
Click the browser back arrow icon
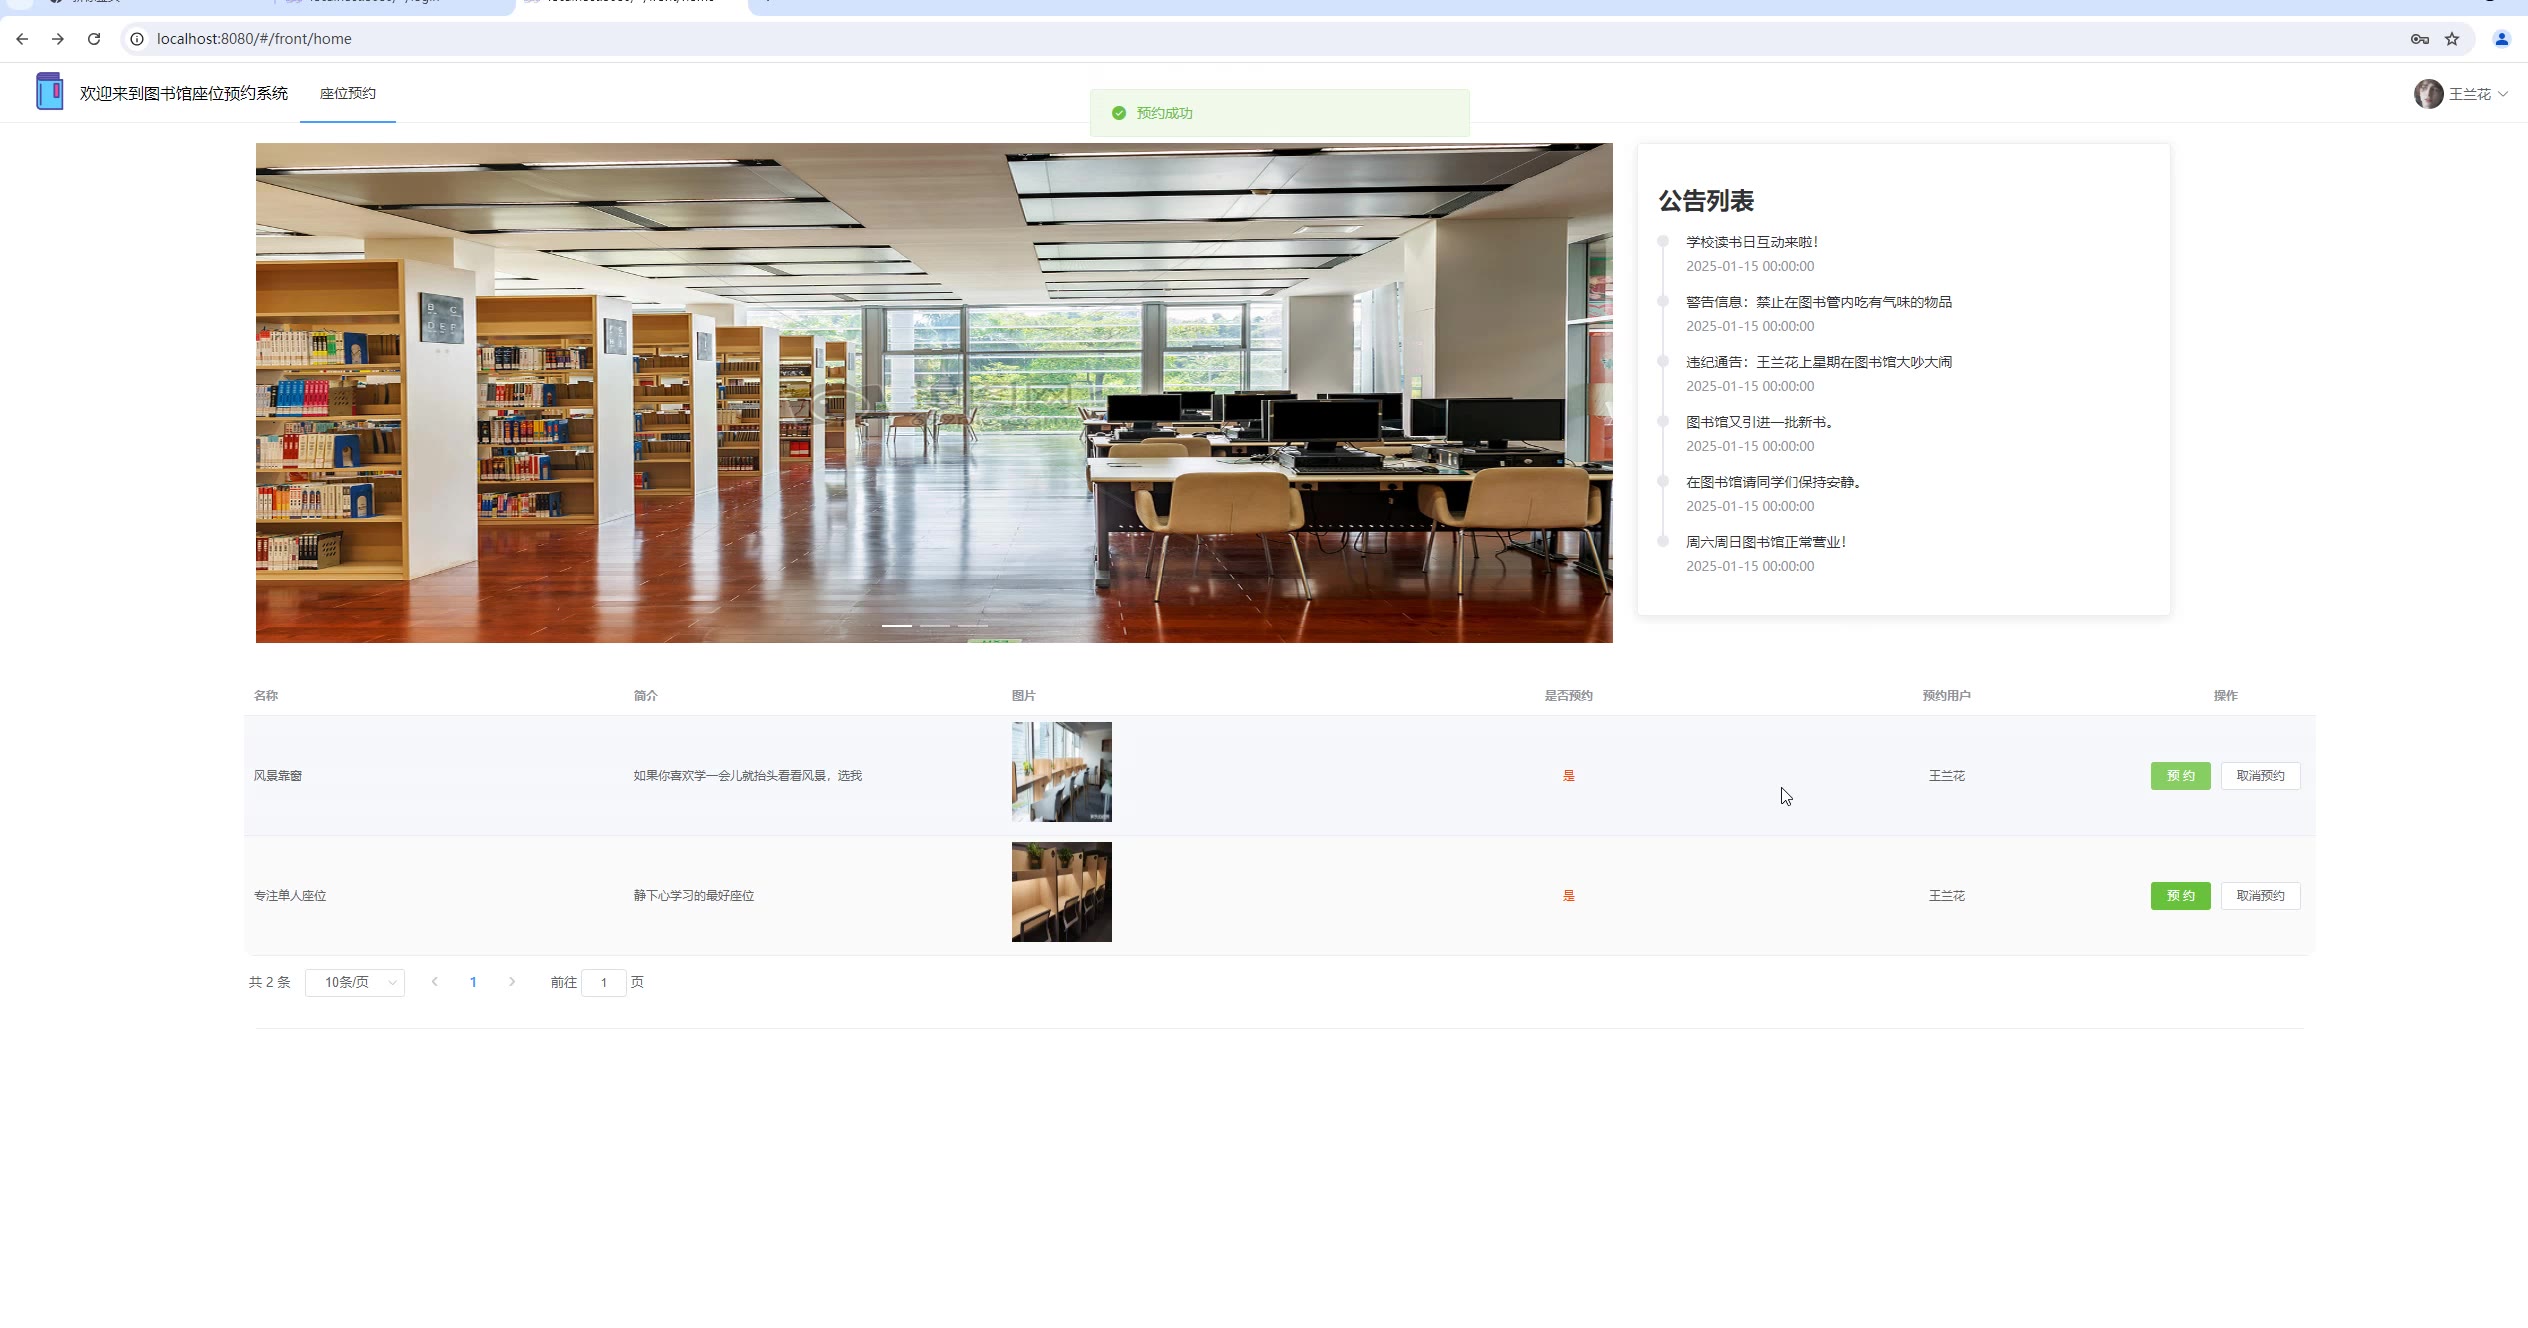(22, 39)
